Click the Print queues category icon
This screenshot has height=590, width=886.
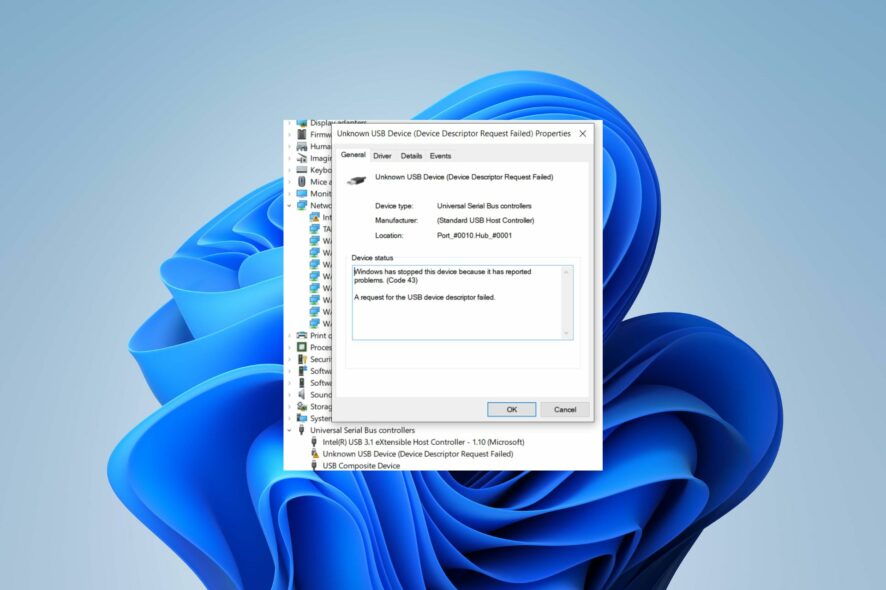tap(302, 335)
